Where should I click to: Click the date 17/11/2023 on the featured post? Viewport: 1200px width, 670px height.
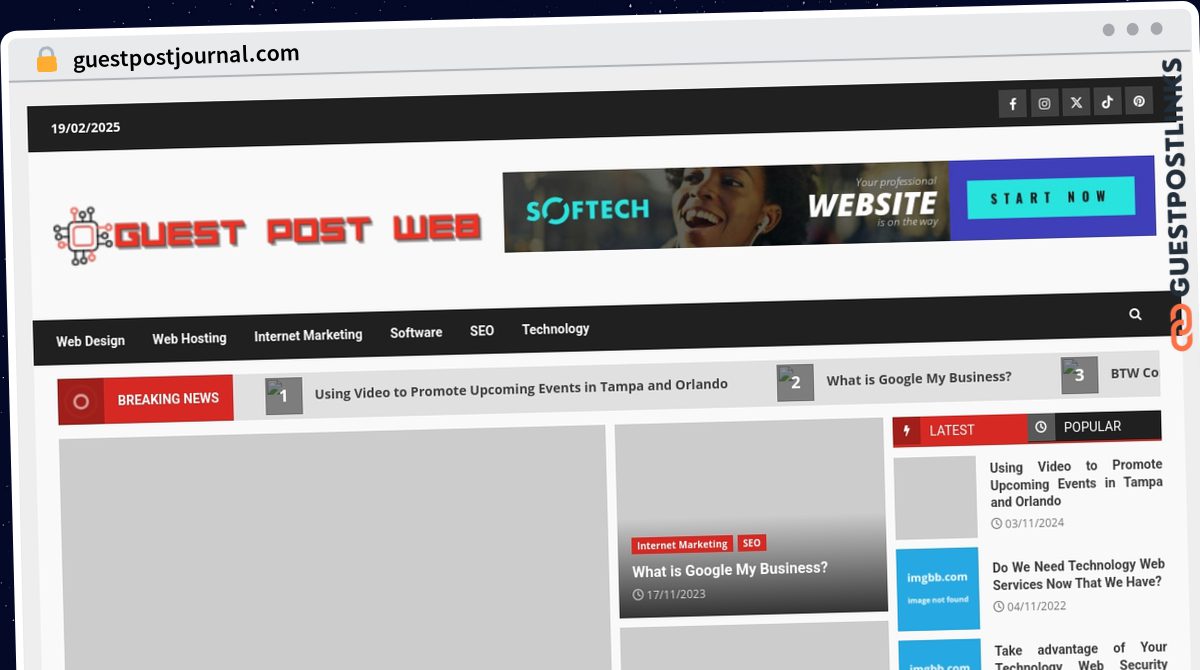(x=669, y=594)
